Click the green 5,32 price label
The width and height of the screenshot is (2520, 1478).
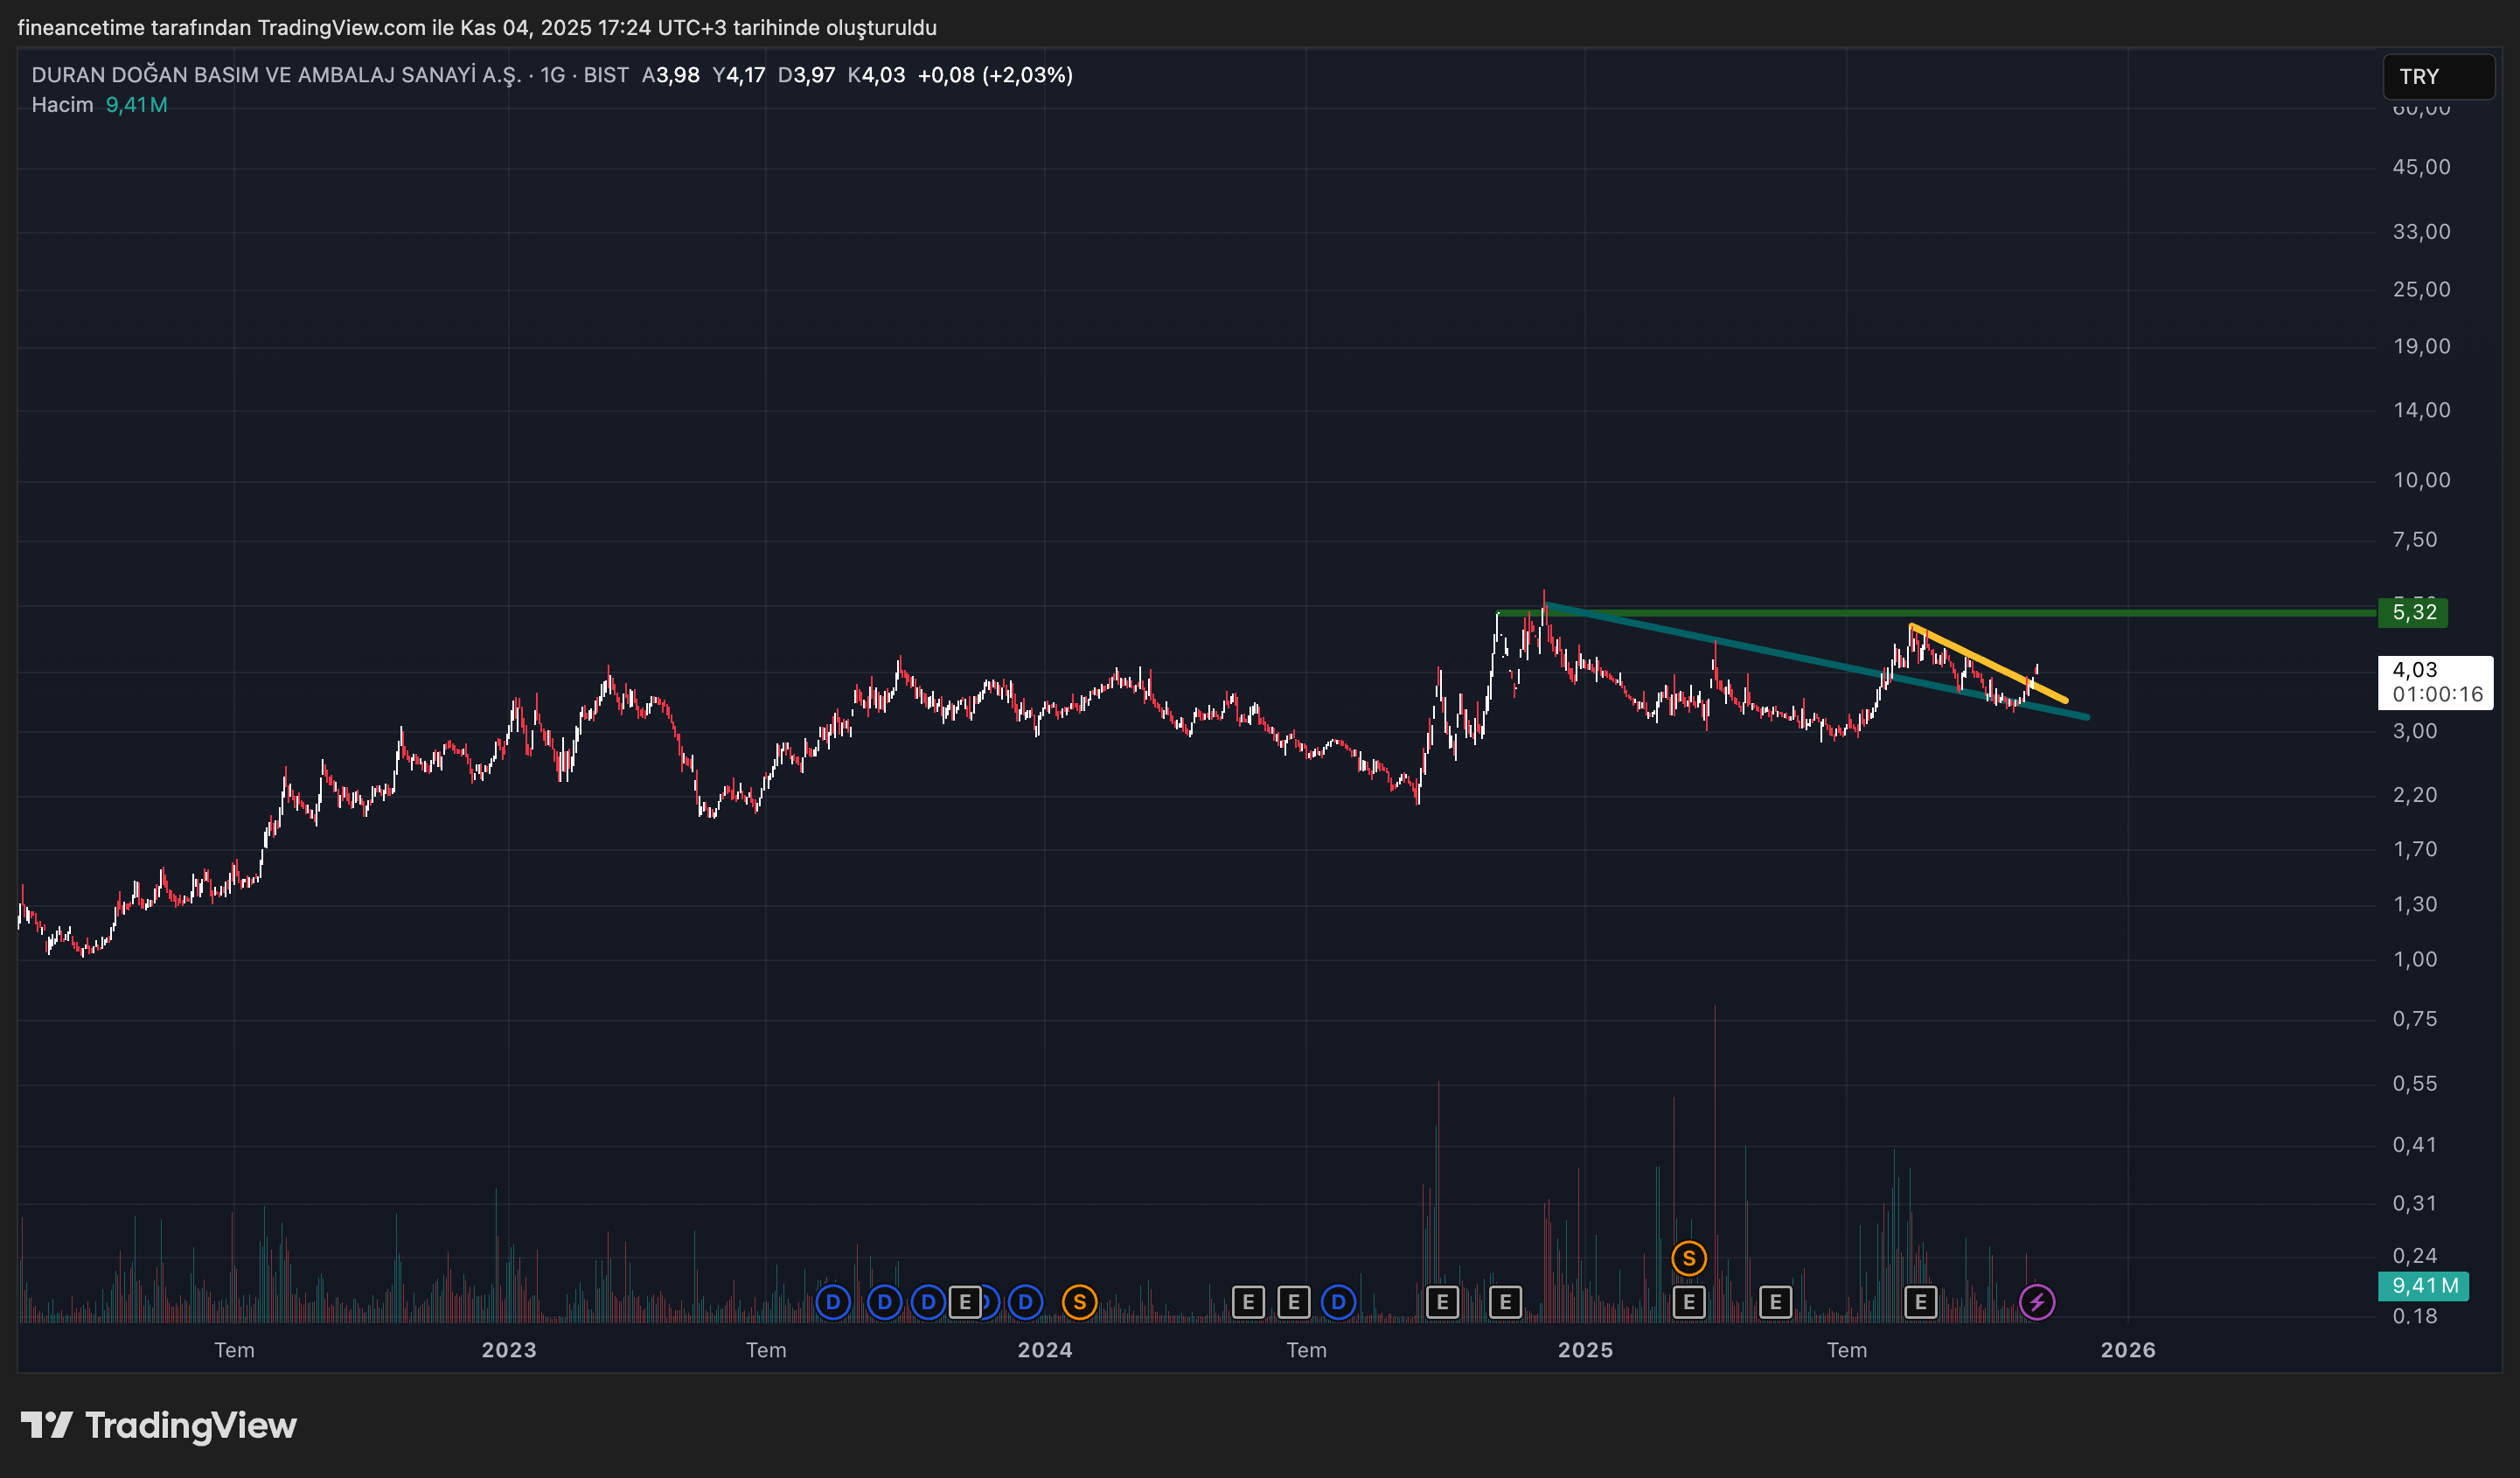2413,612
